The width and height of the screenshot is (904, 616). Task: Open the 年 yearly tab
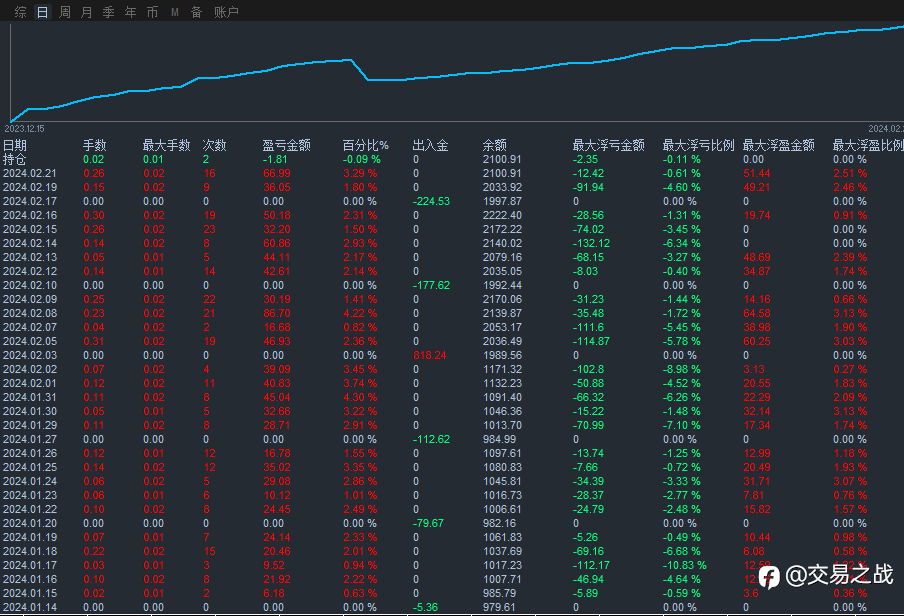[130, 12]
